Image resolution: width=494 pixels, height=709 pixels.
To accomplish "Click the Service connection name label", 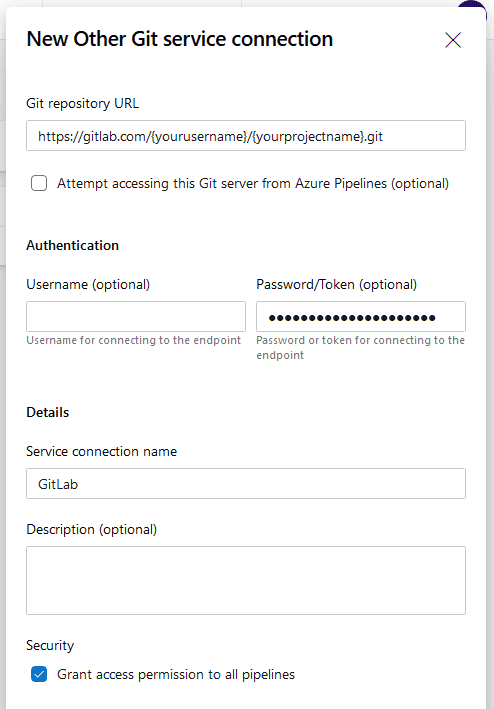I will pyautogui.click(x=101, y=451).
